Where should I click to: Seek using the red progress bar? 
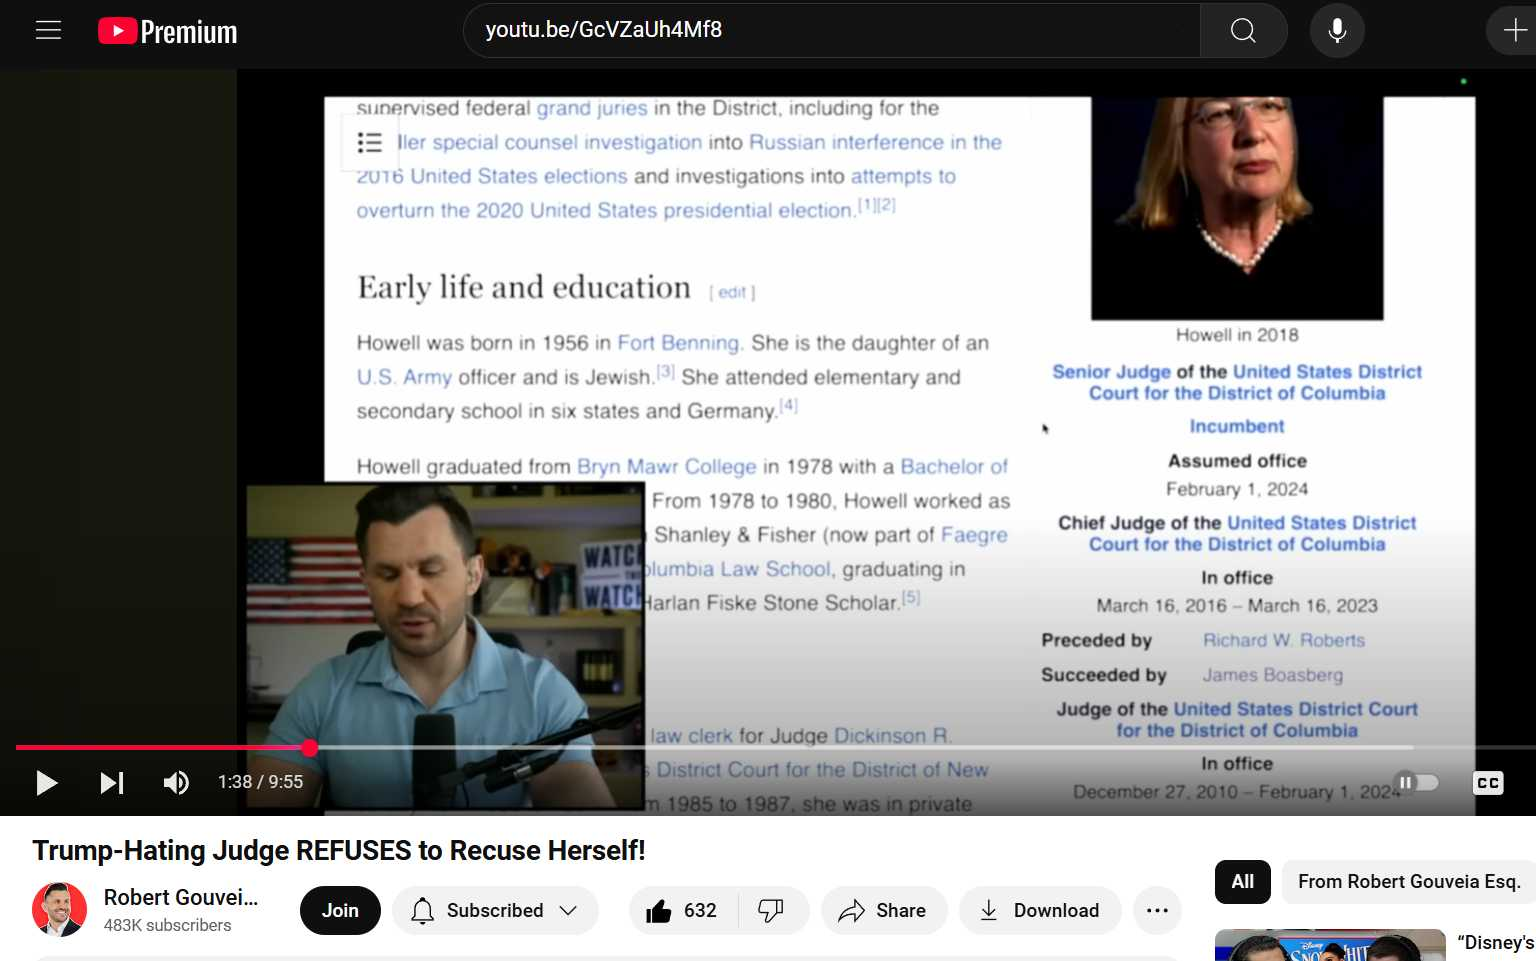tap(160, 747)
